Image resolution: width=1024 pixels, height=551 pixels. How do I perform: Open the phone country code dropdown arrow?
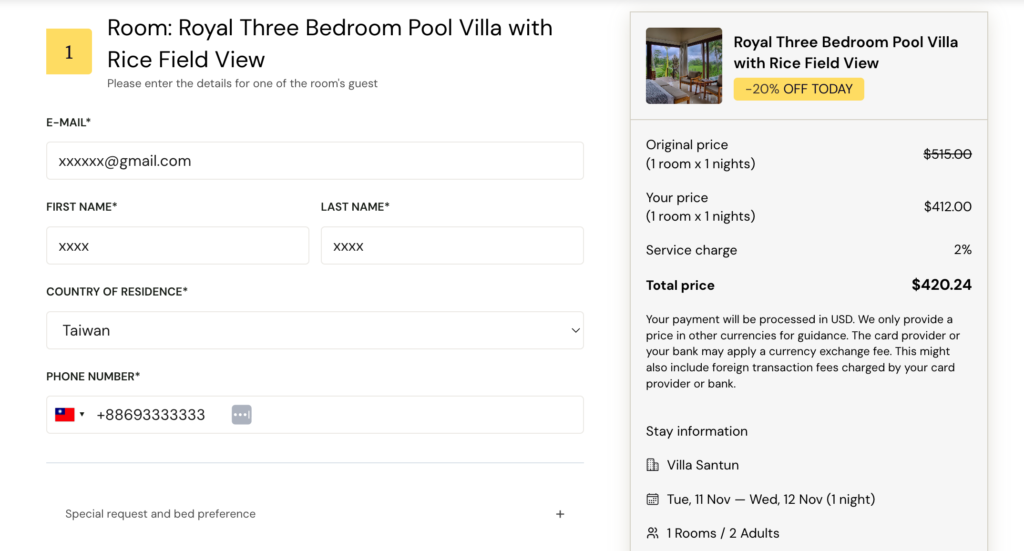pos(82,415)
